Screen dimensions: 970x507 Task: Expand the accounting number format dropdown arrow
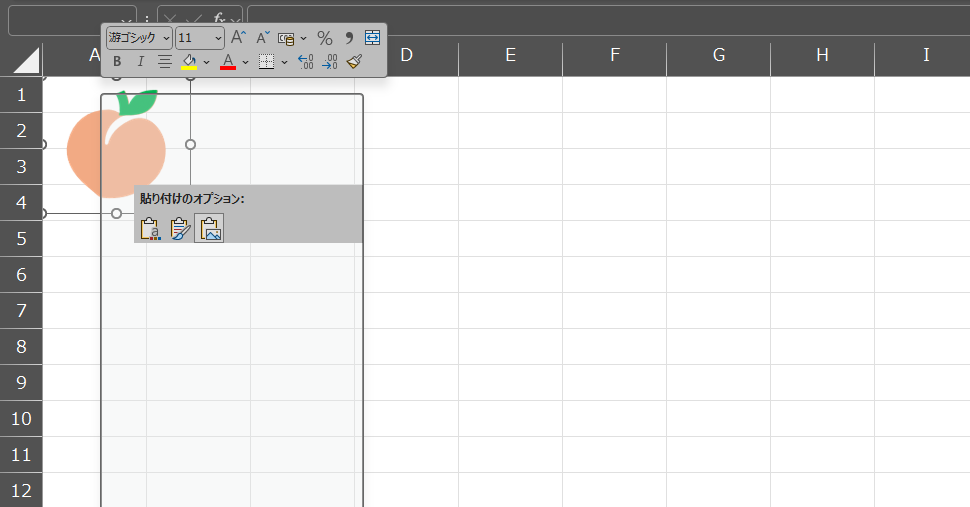(303, 38)
